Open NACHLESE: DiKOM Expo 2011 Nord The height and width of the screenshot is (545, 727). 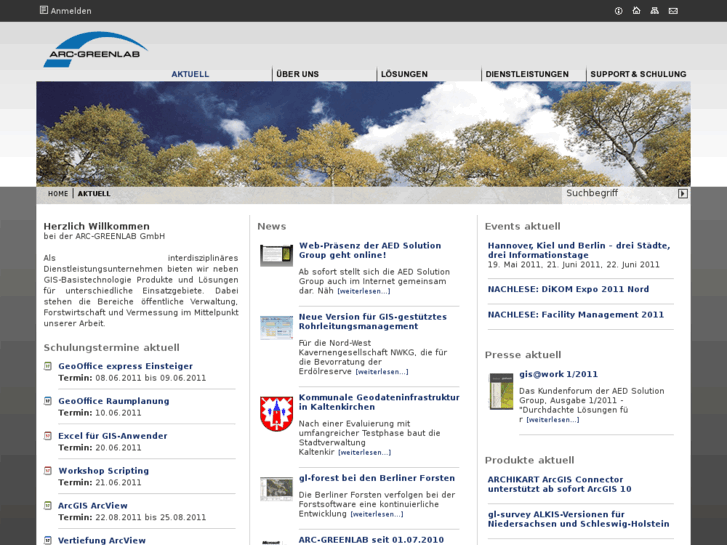[568, 289]
